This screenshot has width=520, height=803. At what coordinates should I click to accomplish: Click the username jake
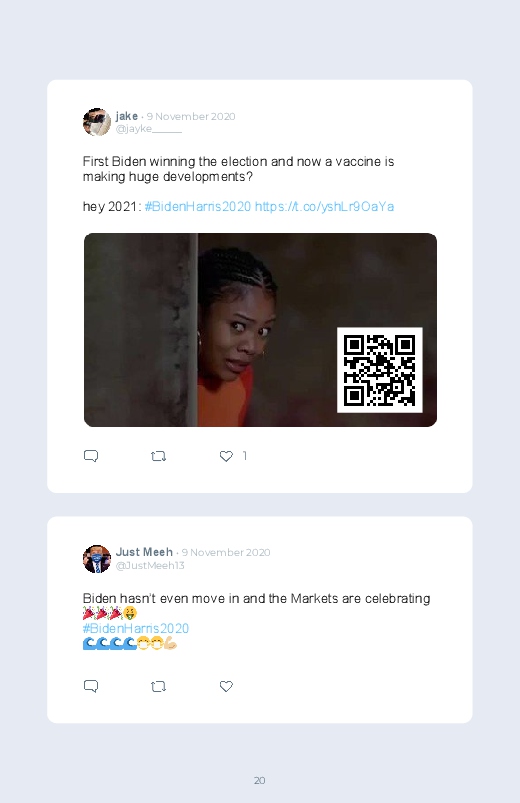pos(127,116)
